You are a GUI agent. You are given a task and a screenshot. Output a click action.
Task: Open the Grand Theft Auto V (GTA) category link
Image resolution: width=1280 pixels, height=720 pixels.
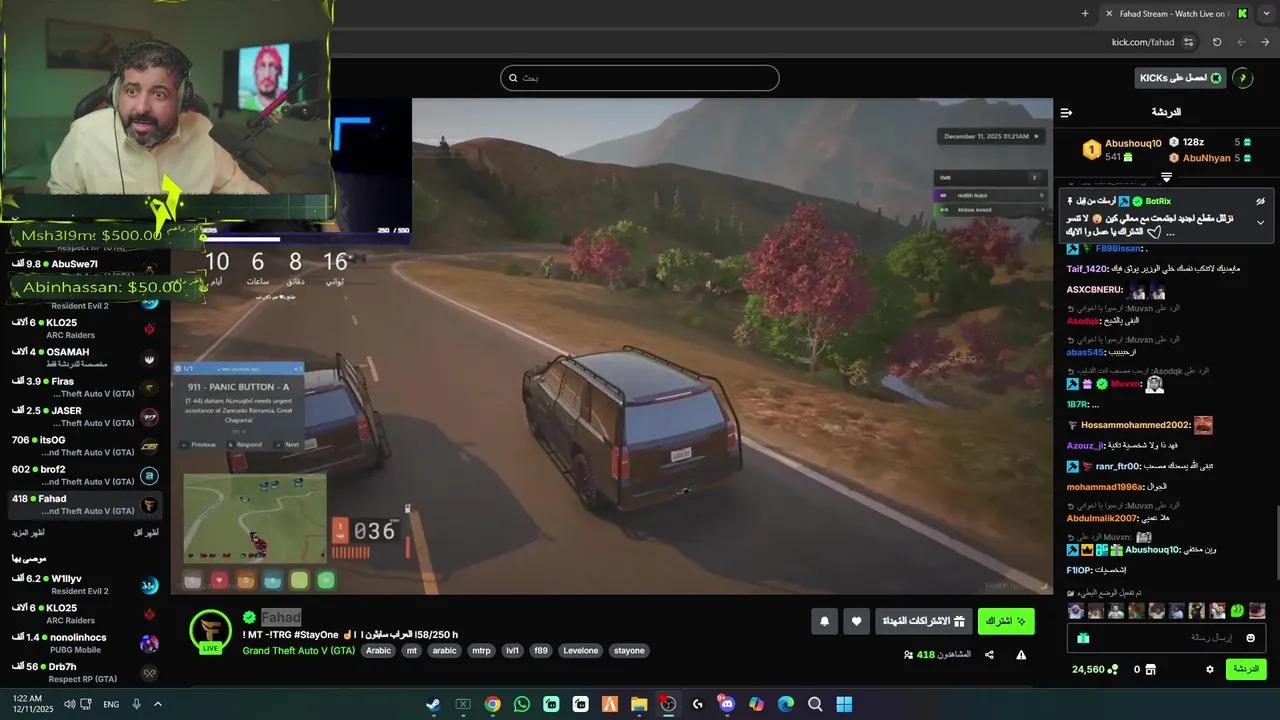point(299,650)
